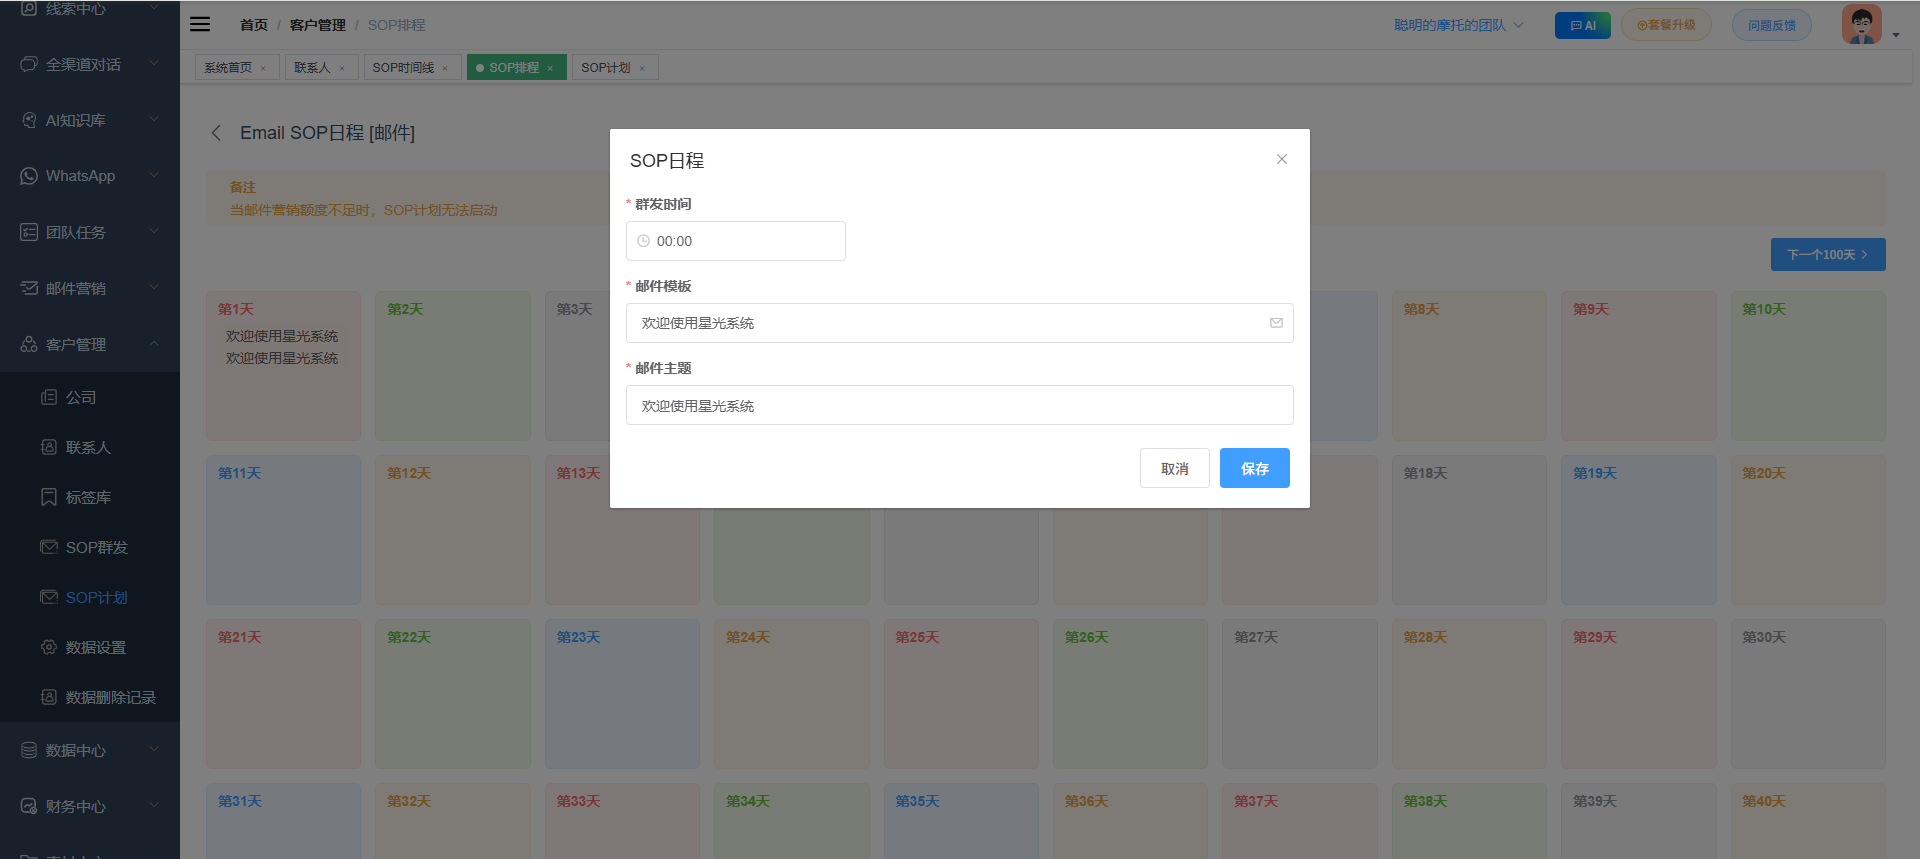
Task: Click the envelope icon in template field
Action: 1276,323
